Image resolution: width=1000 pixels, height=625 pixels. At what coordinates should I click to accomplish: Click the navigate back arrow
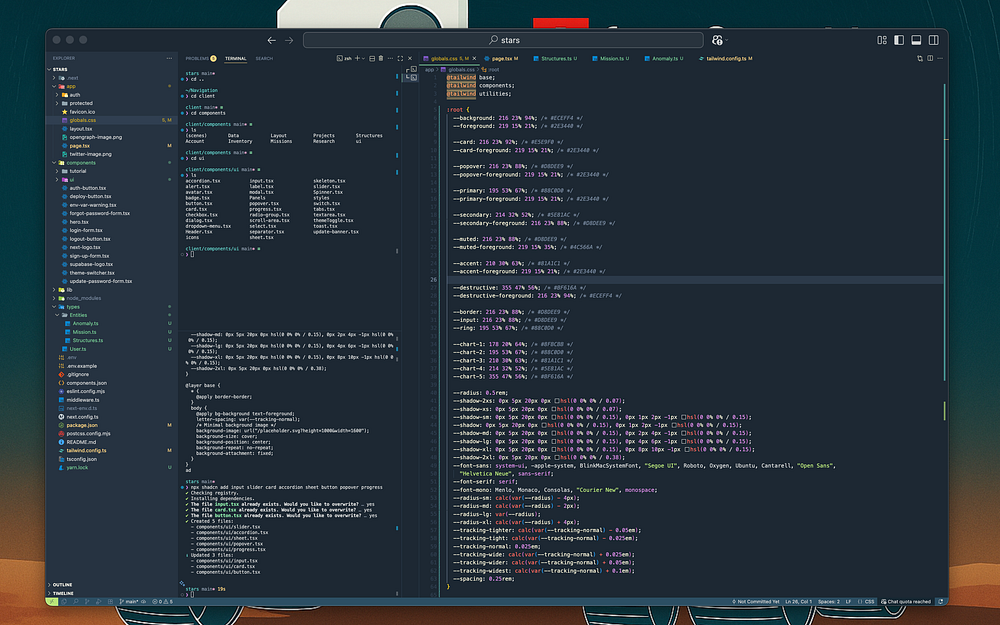(272, 40)
